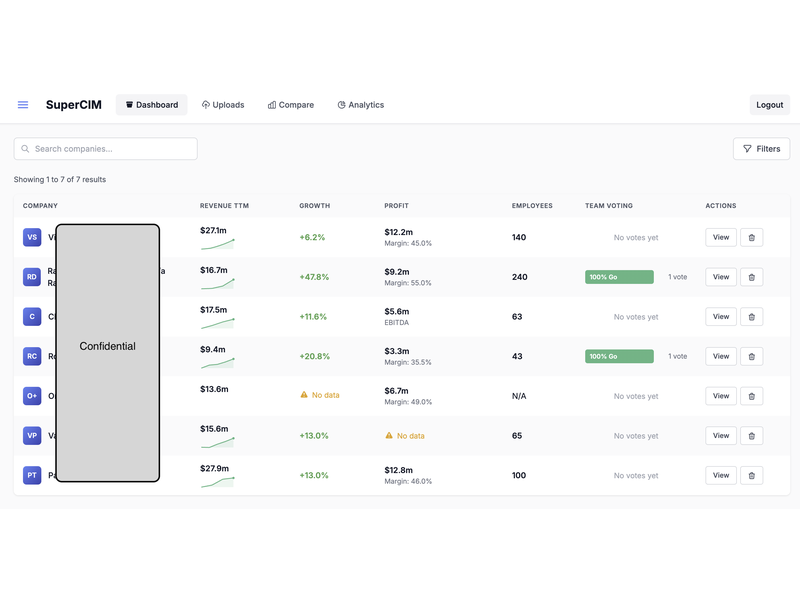This screenshot has height=600, width=800.
Task: Sort by Revenue TTM column header
Action: pos(224,206)
